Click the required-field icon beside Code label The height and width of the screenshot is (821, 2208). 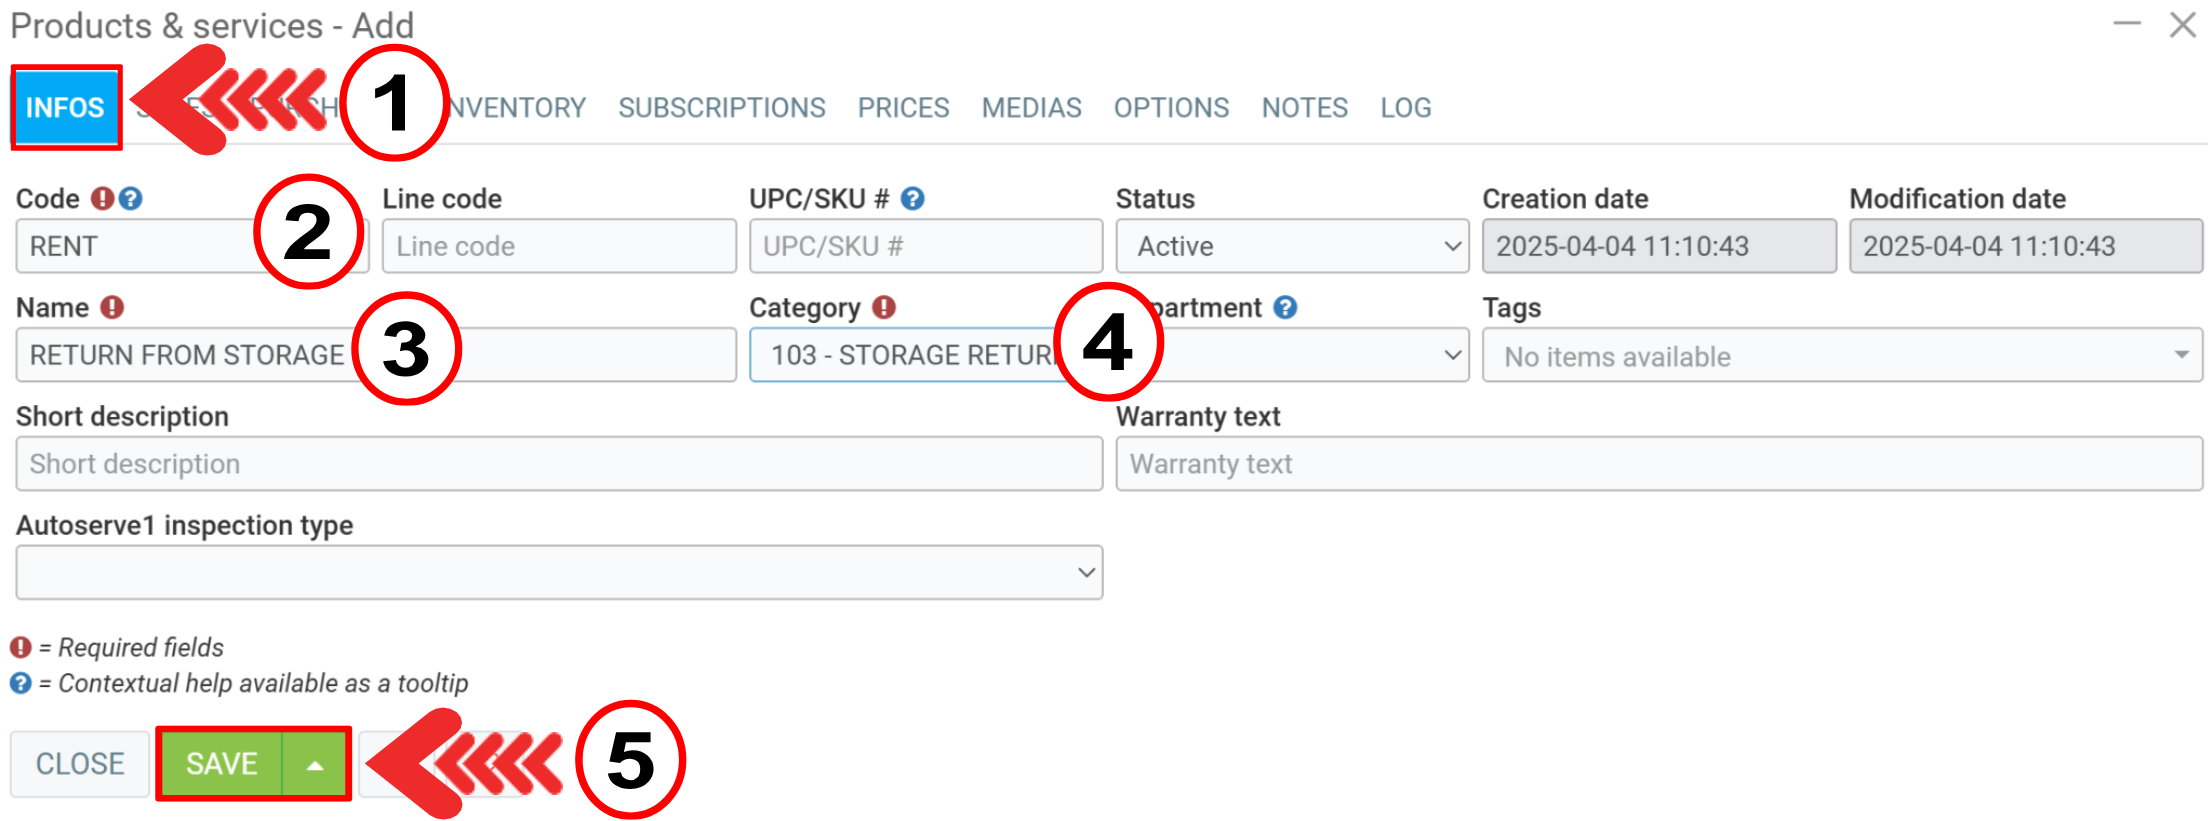point(102,198)
